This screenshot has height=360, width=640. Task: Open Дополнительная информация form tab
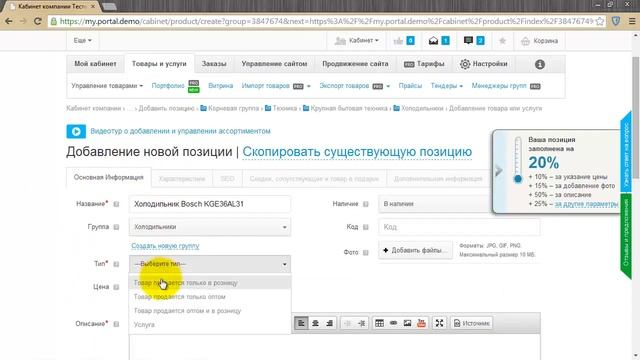coord(438,179)
